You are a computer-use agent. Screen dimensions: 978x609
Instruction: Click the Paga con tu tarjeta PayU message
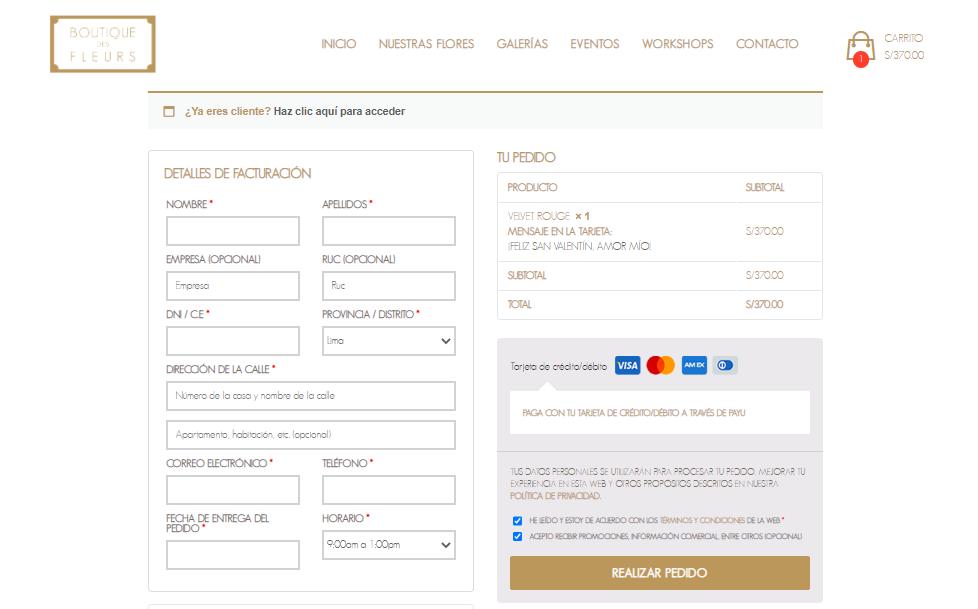tap(634, 413)
